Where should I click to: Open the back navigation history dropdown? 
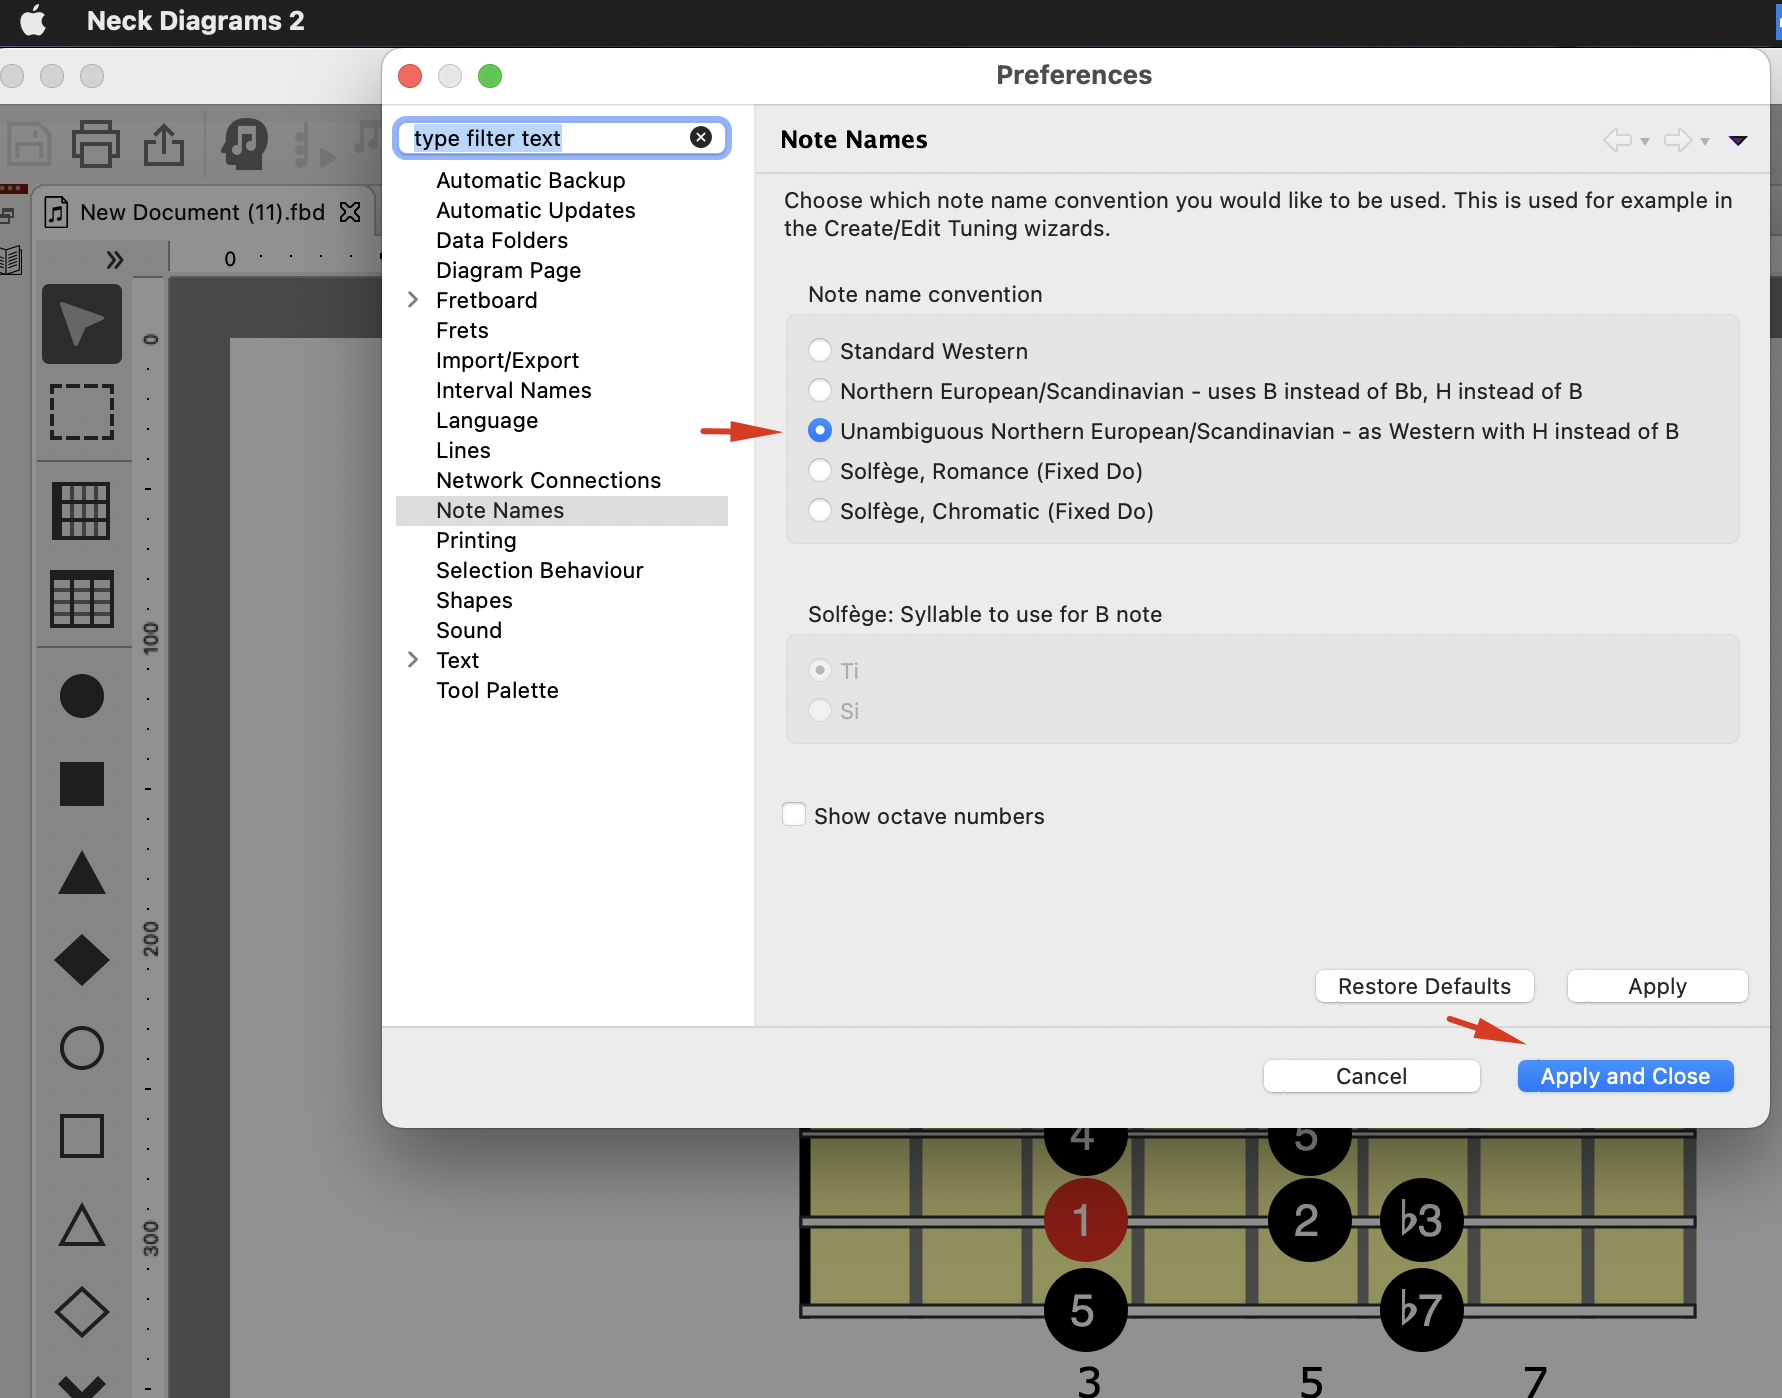(1645, 141)
